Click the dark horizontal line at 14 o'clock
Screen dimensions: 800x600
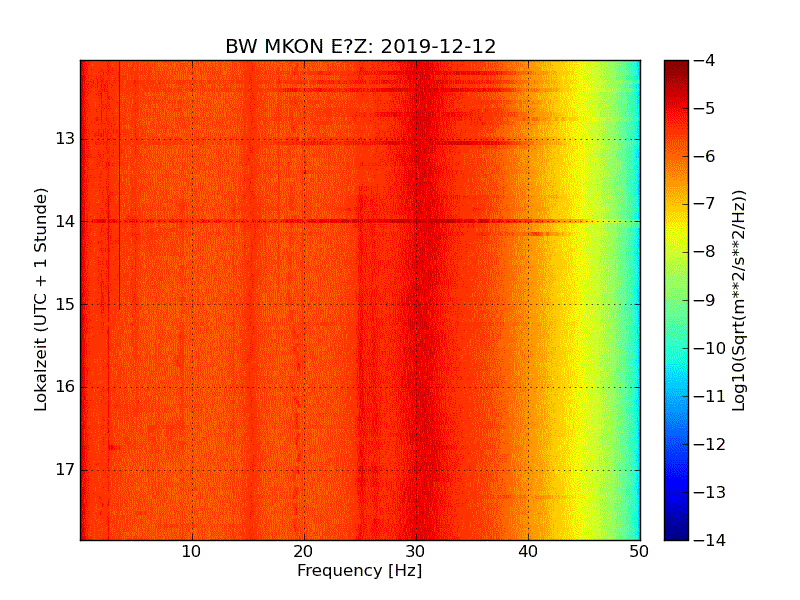coord(360,221)
